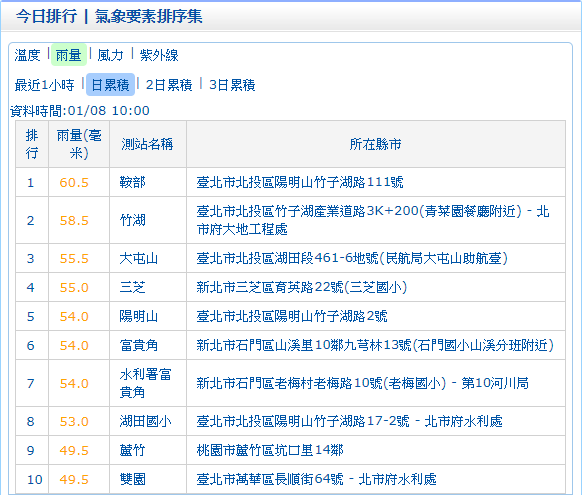Click address 臺北市萬華區長順街64號
The image size is (582, 495).
316,479
